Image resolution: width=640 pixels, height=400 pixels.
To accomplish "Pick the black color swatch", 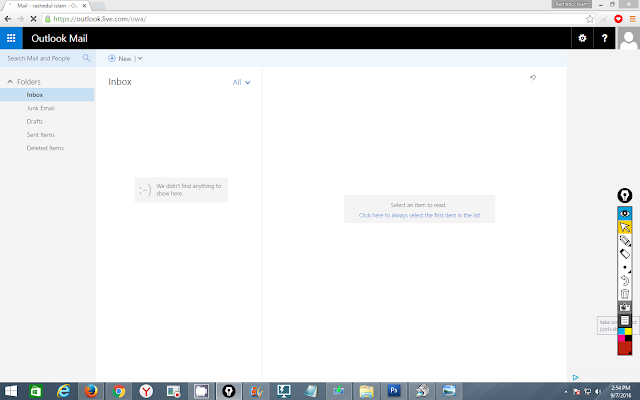I will tap(628, 338).
